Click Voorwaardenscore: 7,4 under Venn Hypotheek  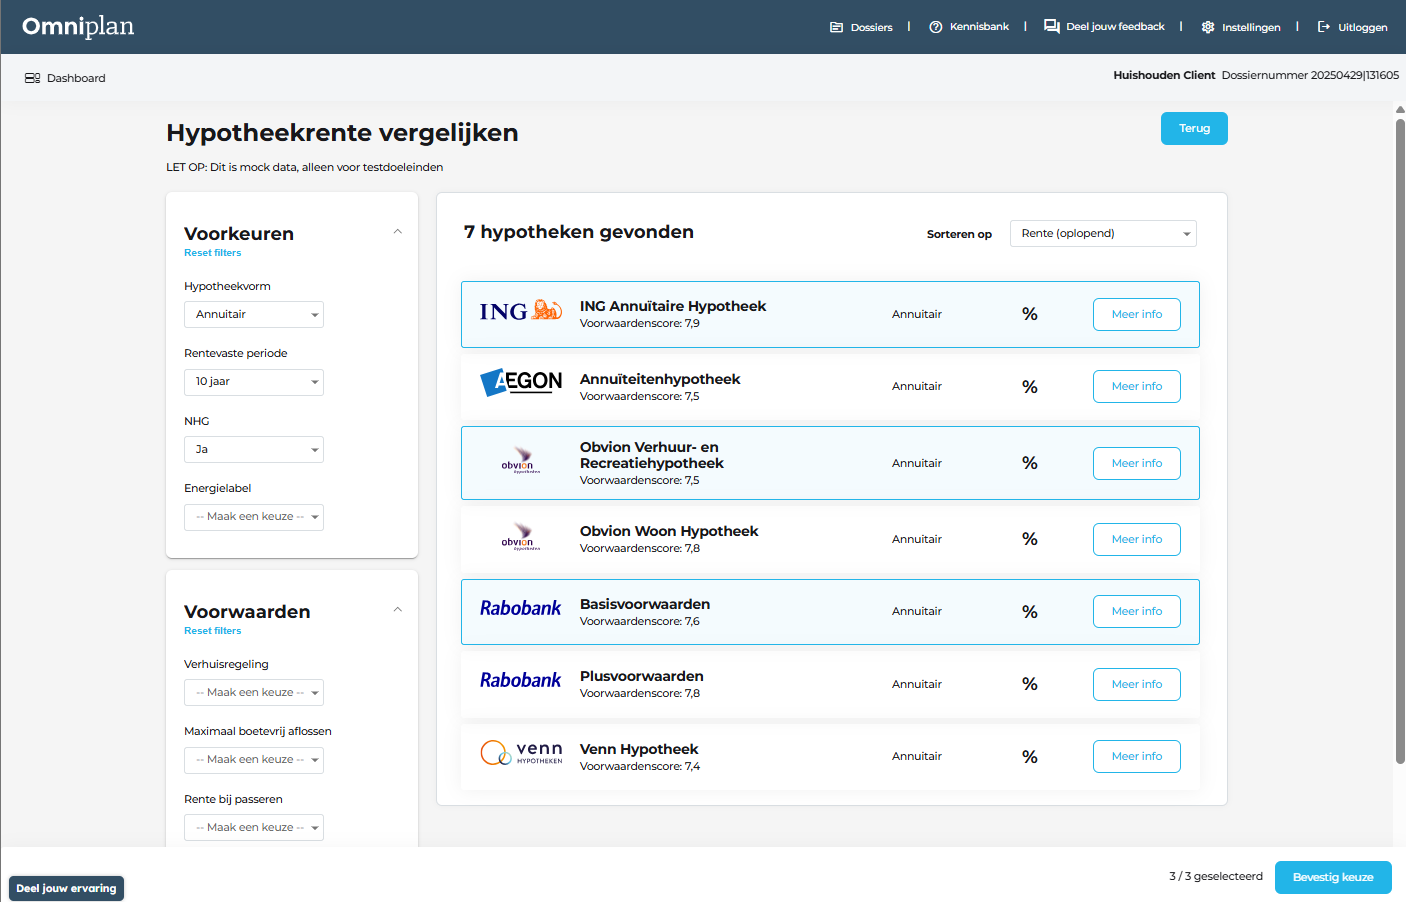pyautogui.click(x=640, y=766)
